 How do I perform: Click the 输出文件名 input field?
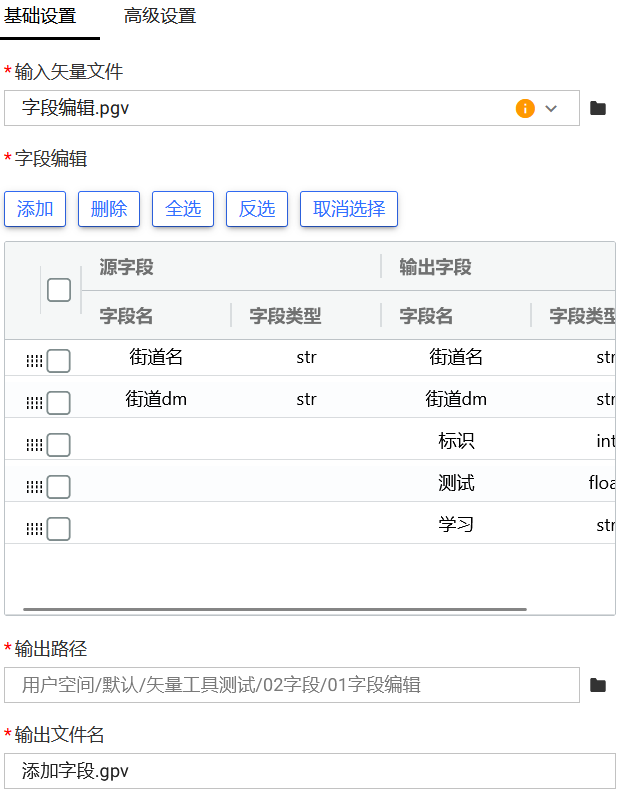point(310,771)
